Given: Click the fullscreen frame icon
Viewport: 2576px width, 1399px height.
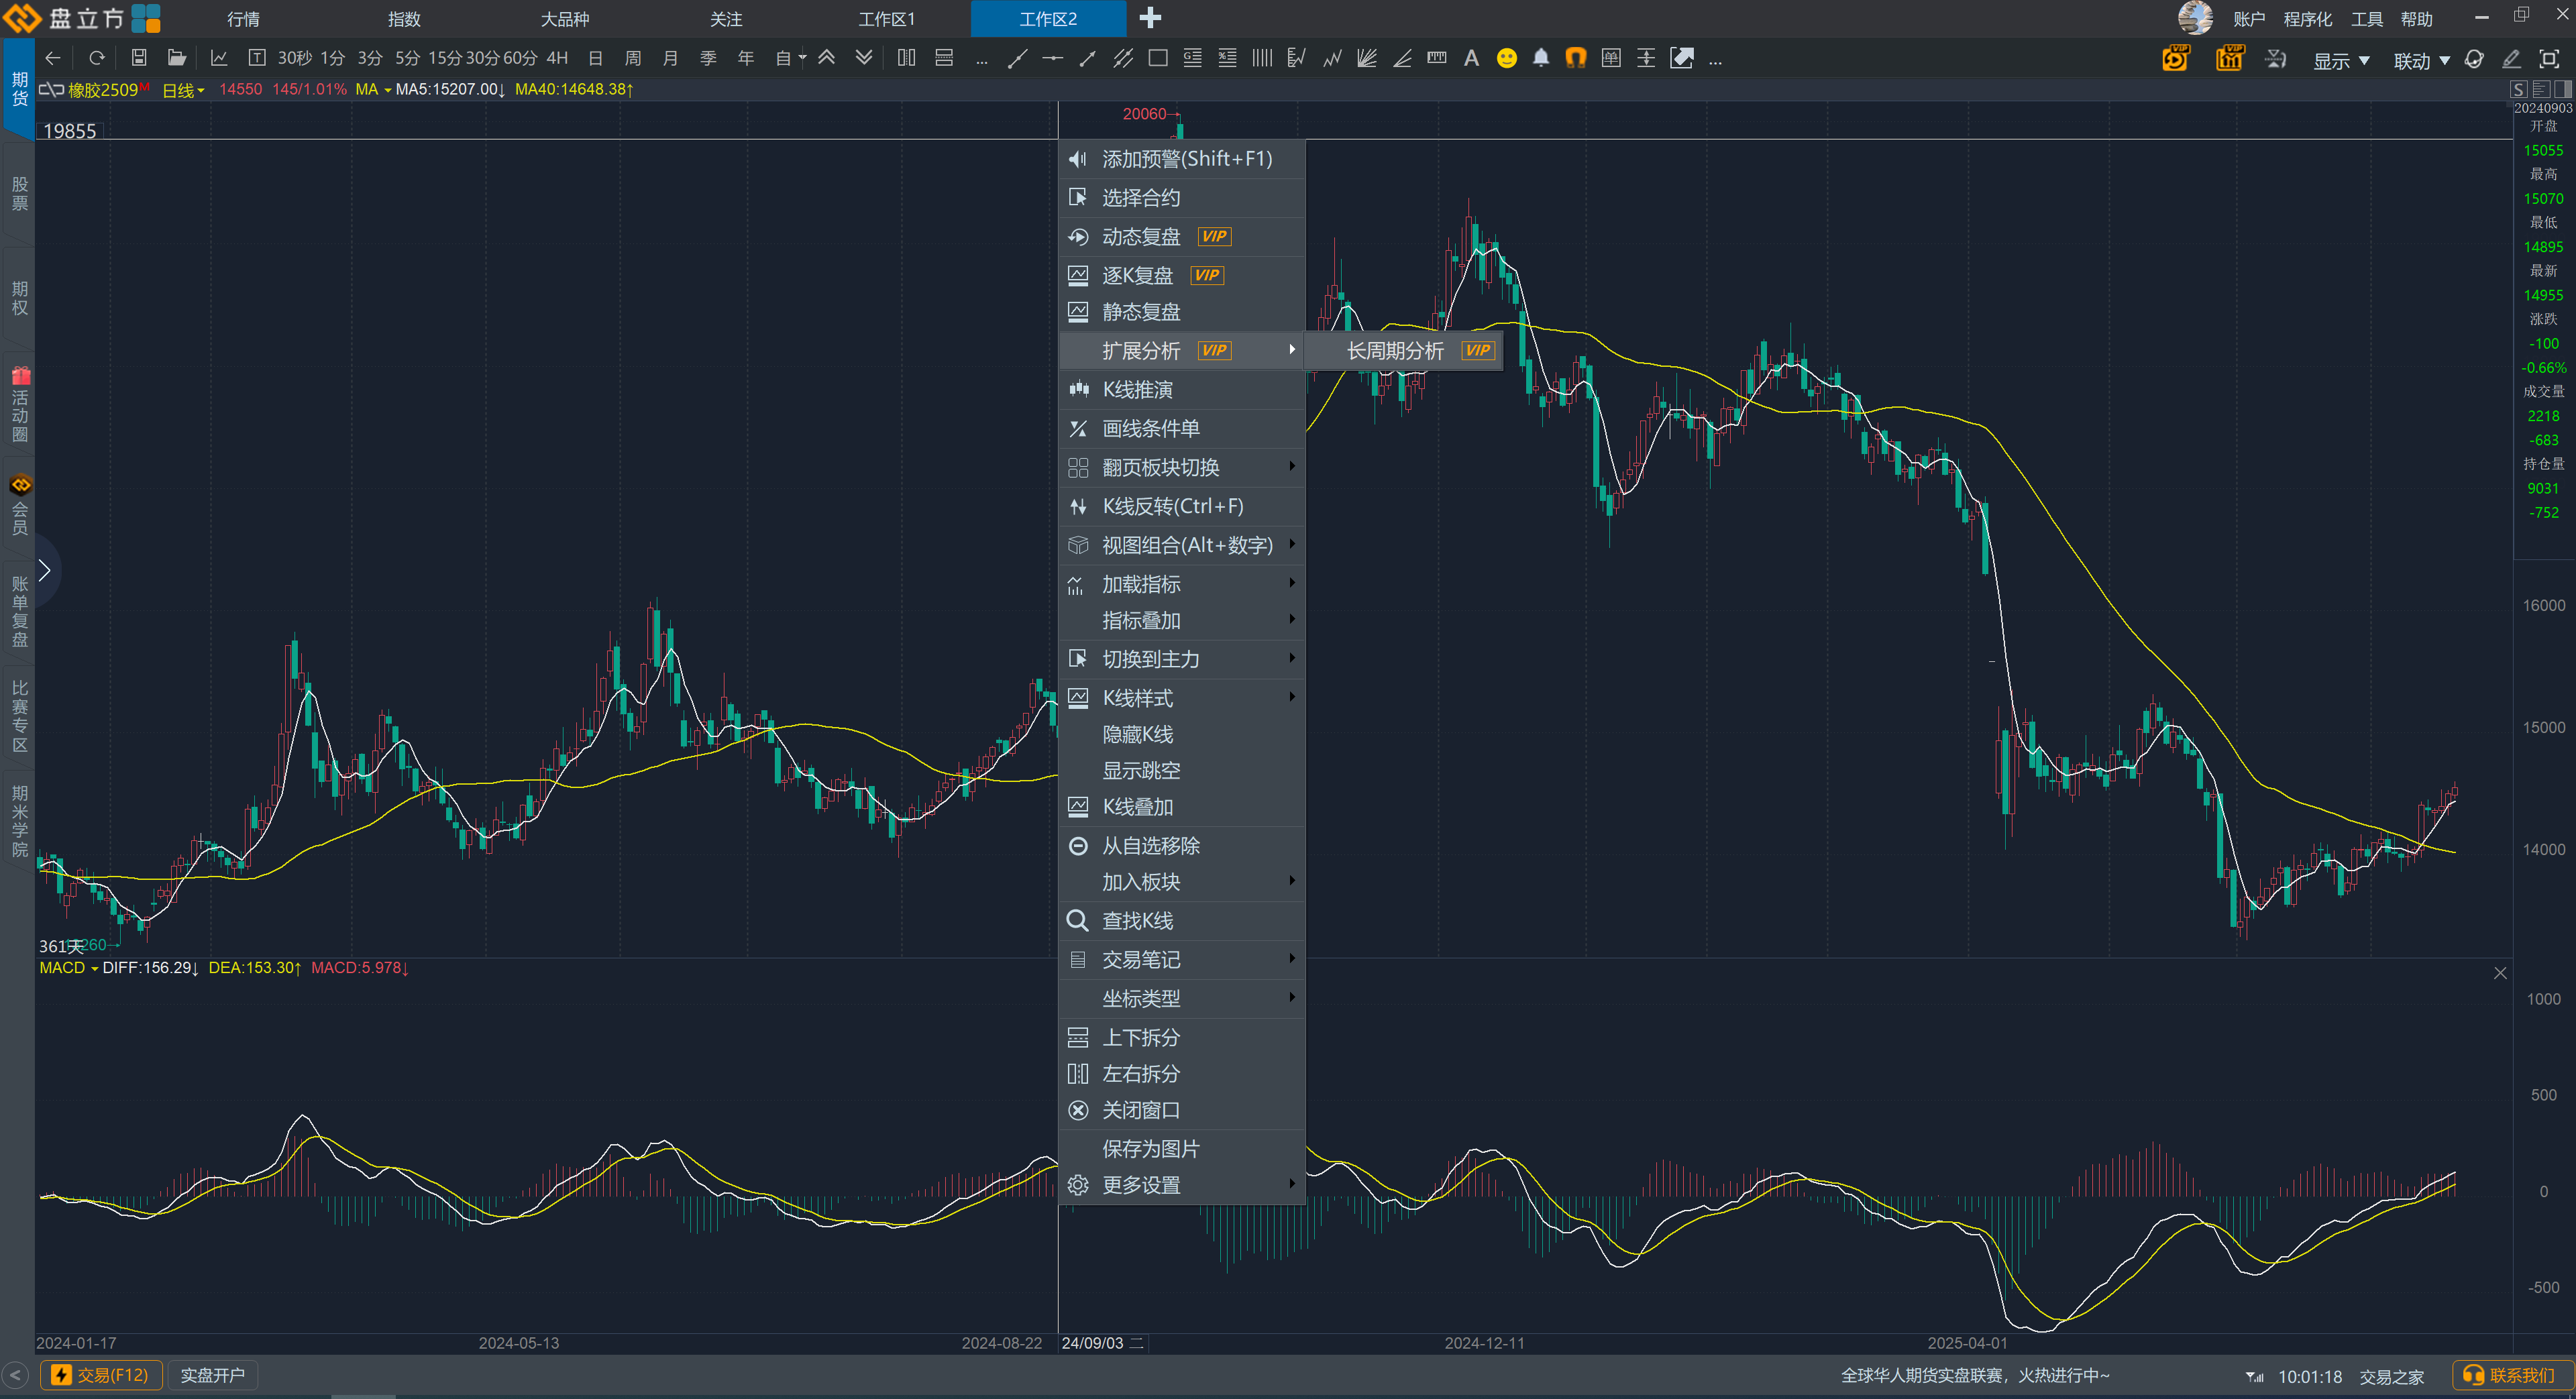Looking at the screenshot, I should pyautogui.click(x=2549, y=59).
